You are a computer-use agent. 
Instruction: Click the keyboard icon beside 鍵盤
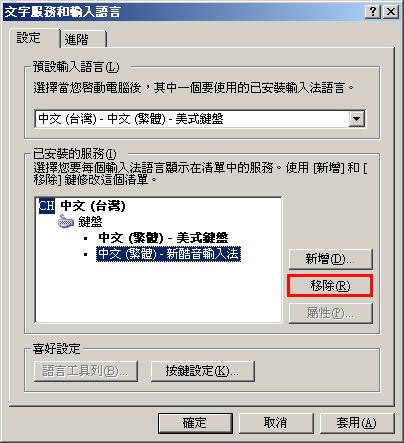pos(66,222)
